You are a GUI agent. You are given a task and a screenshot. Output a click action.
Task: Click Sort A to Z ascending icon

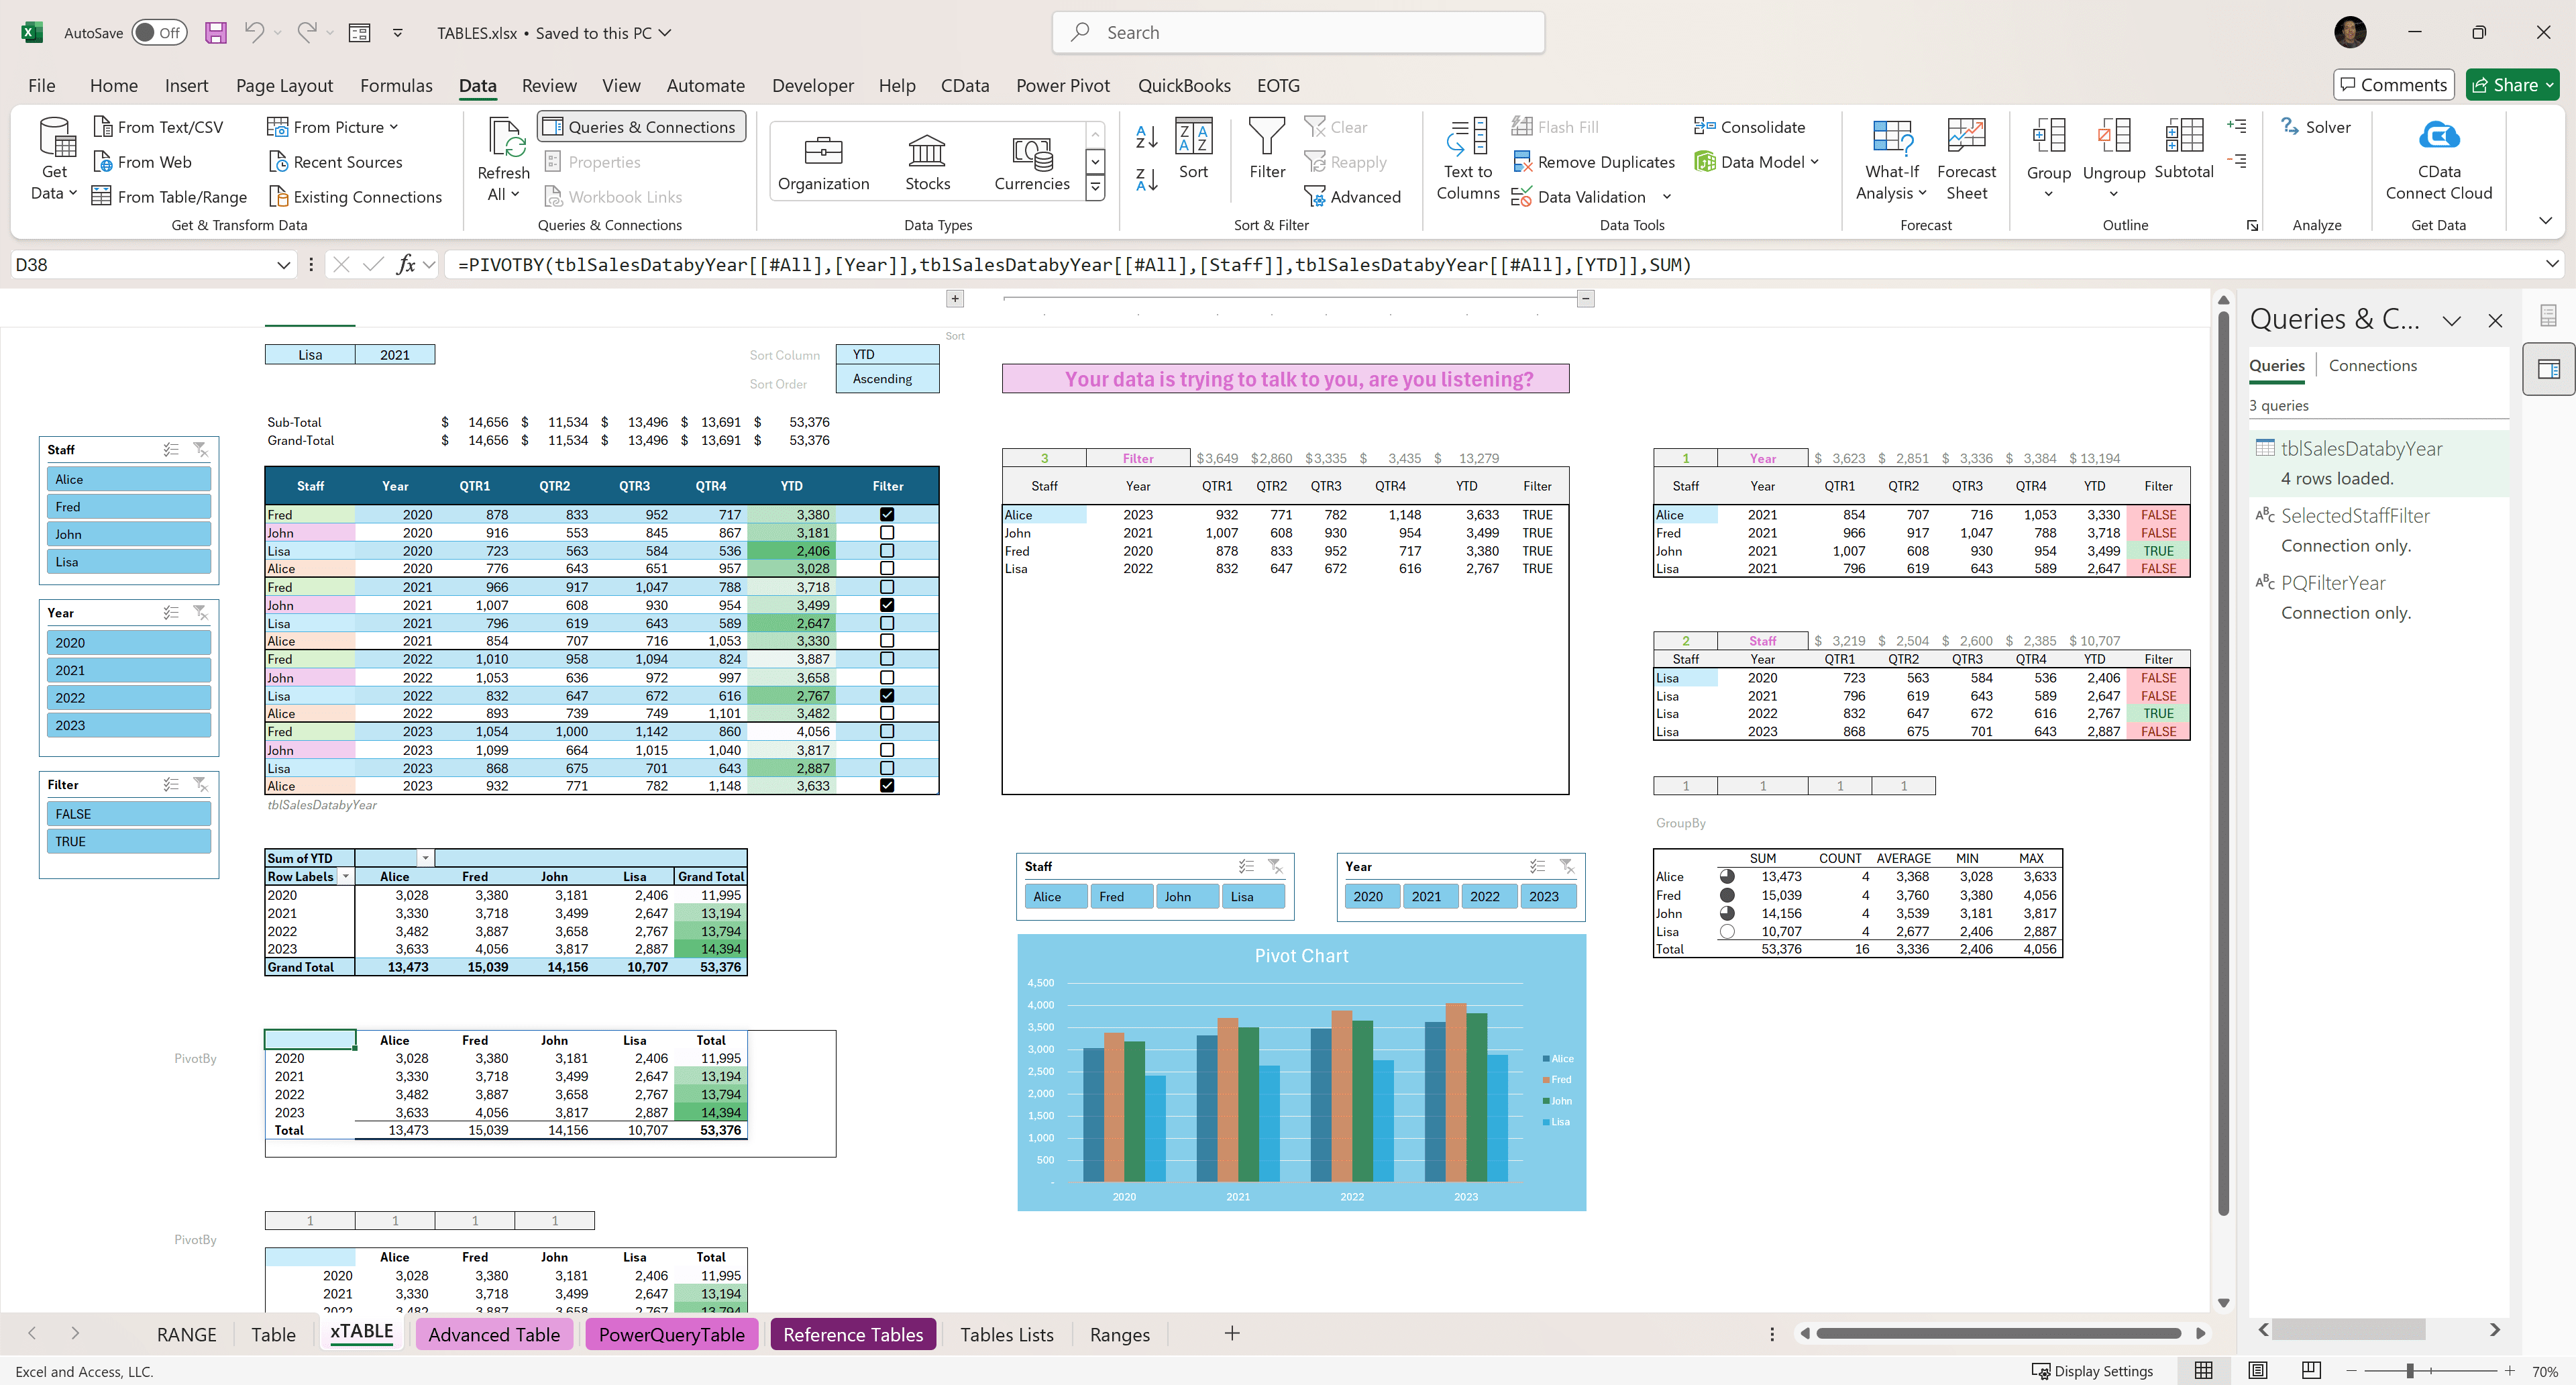[x=1147, y=137]
